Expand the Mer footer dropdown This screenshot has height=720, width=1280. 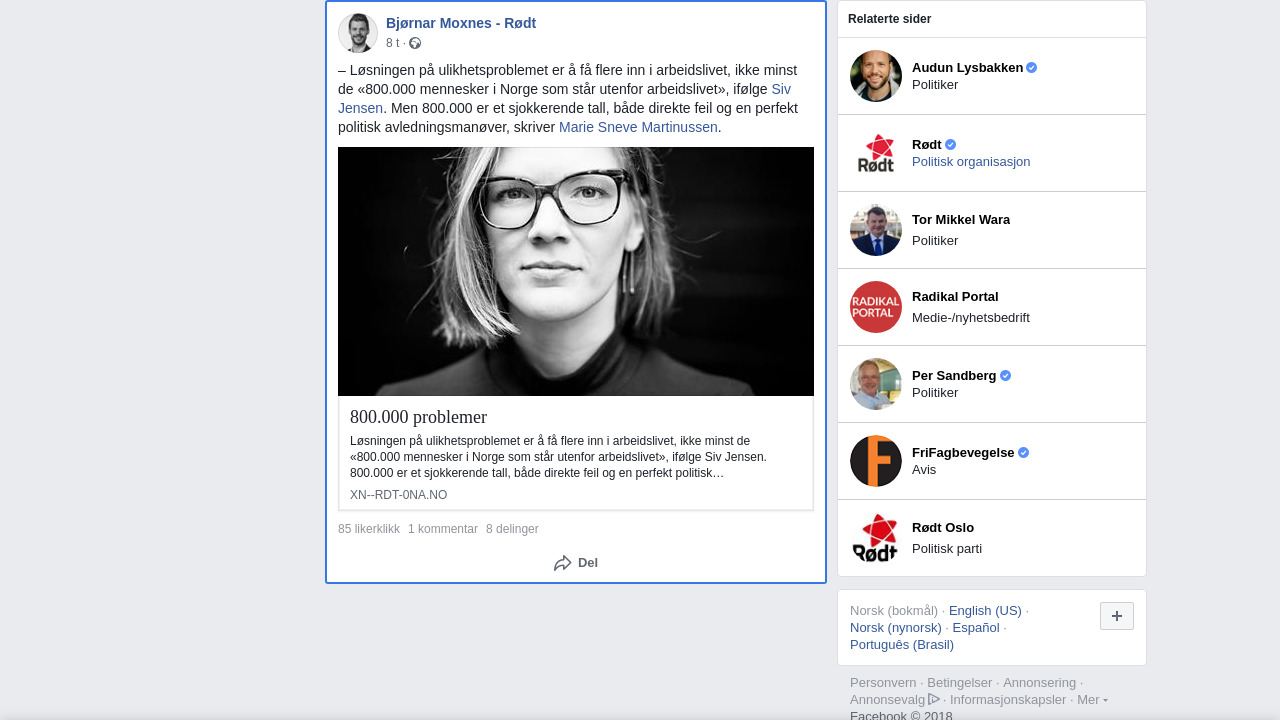click(x=1092, y=700)
